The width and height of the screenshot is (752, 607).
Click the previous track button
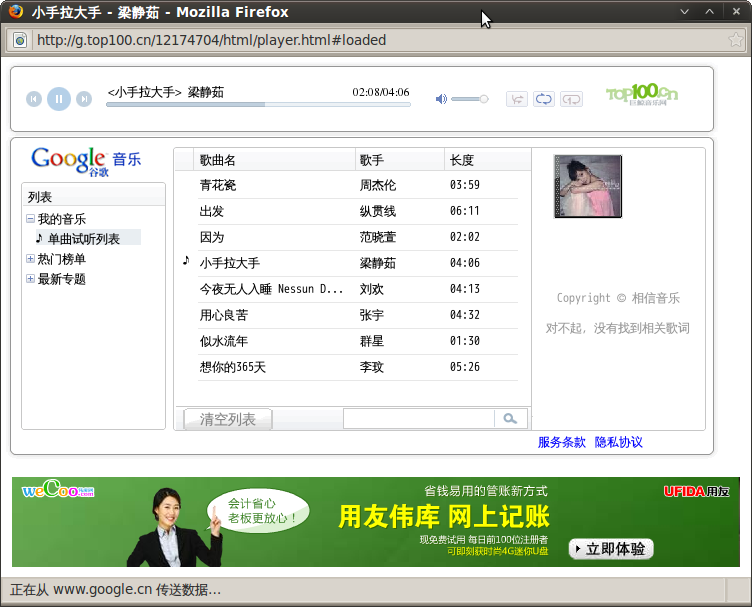click(x=34, y=99)
